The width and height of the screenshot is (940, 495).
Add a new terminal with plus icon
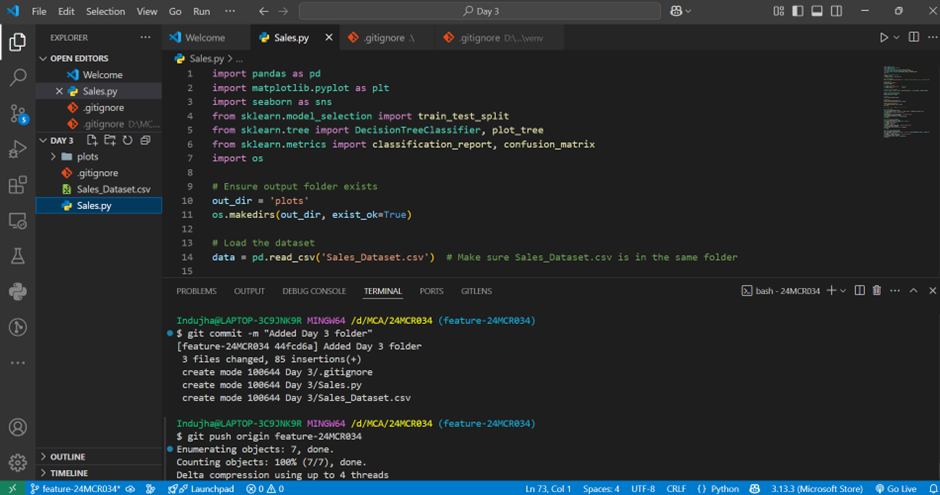pos(831,291)
